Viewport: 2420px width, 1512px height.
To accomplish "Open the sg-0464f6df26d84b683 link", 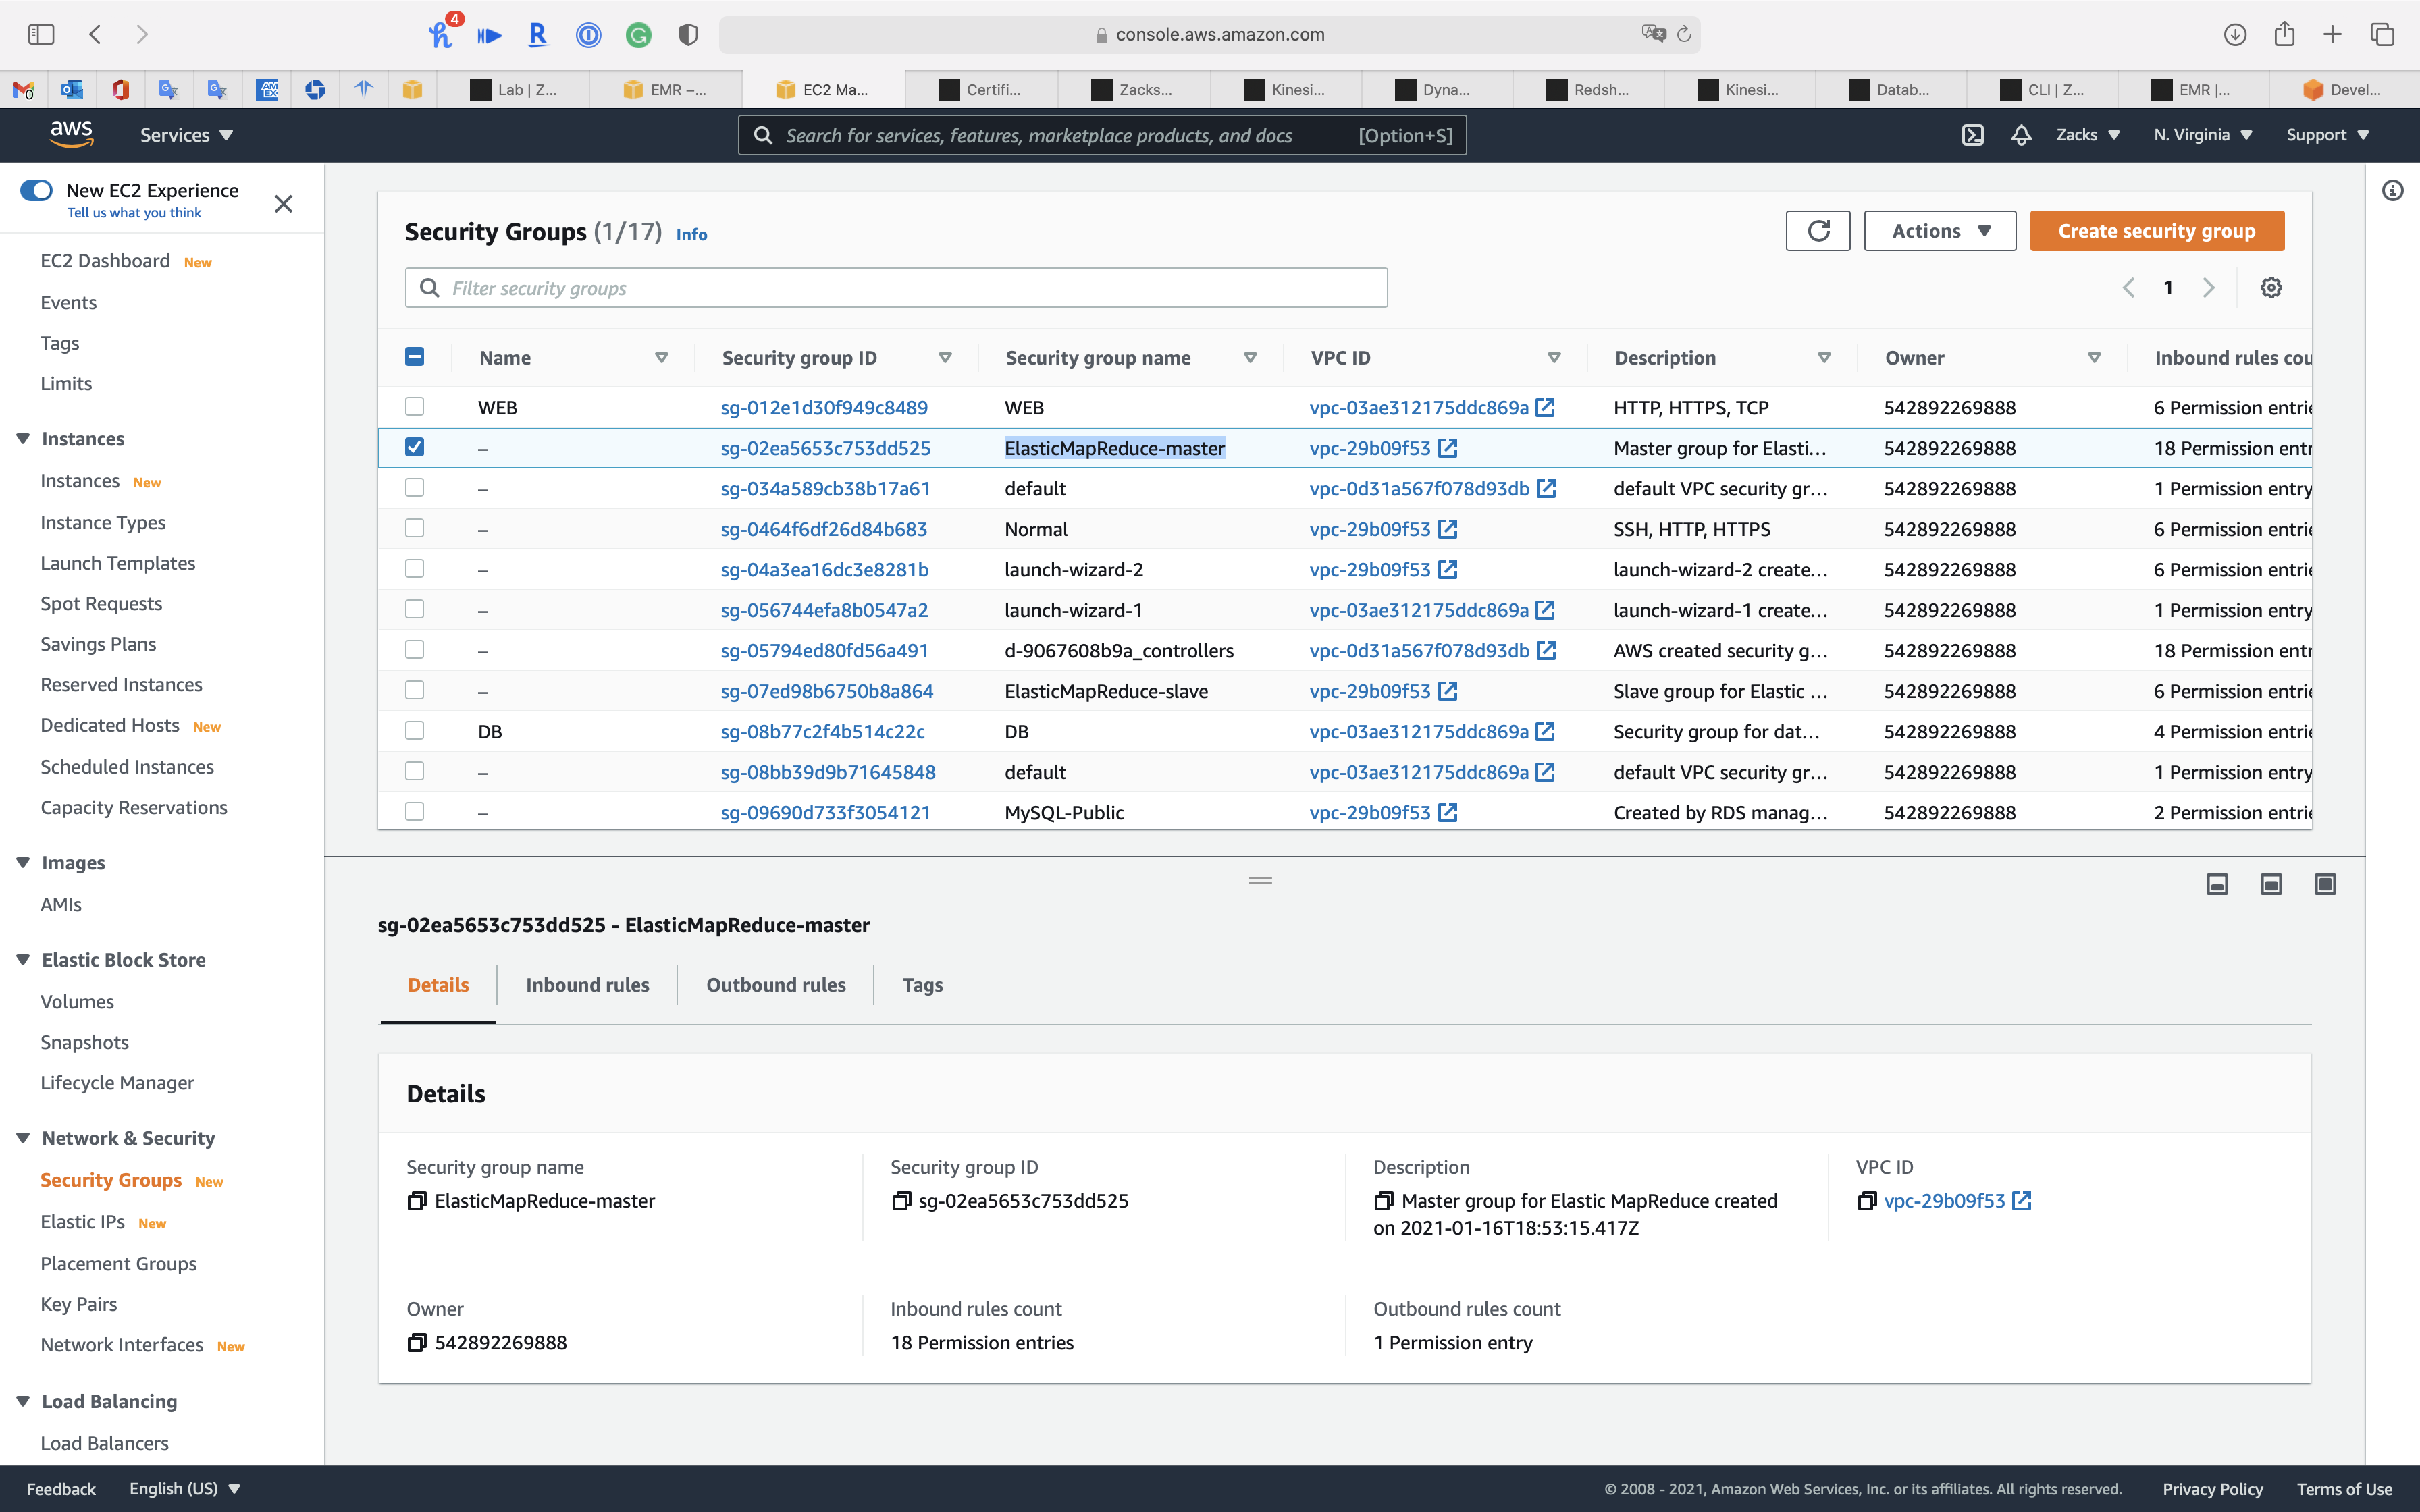I will [x=823, y=529].
